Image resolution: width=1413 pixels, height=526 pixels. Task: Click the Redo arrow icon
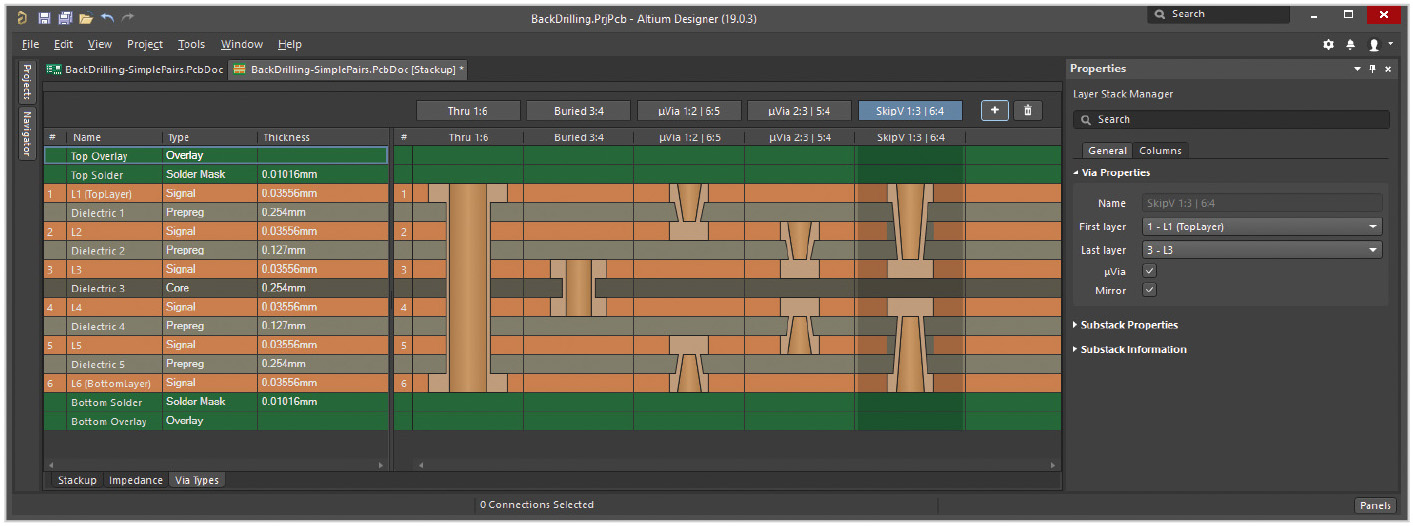pos(127,18)
